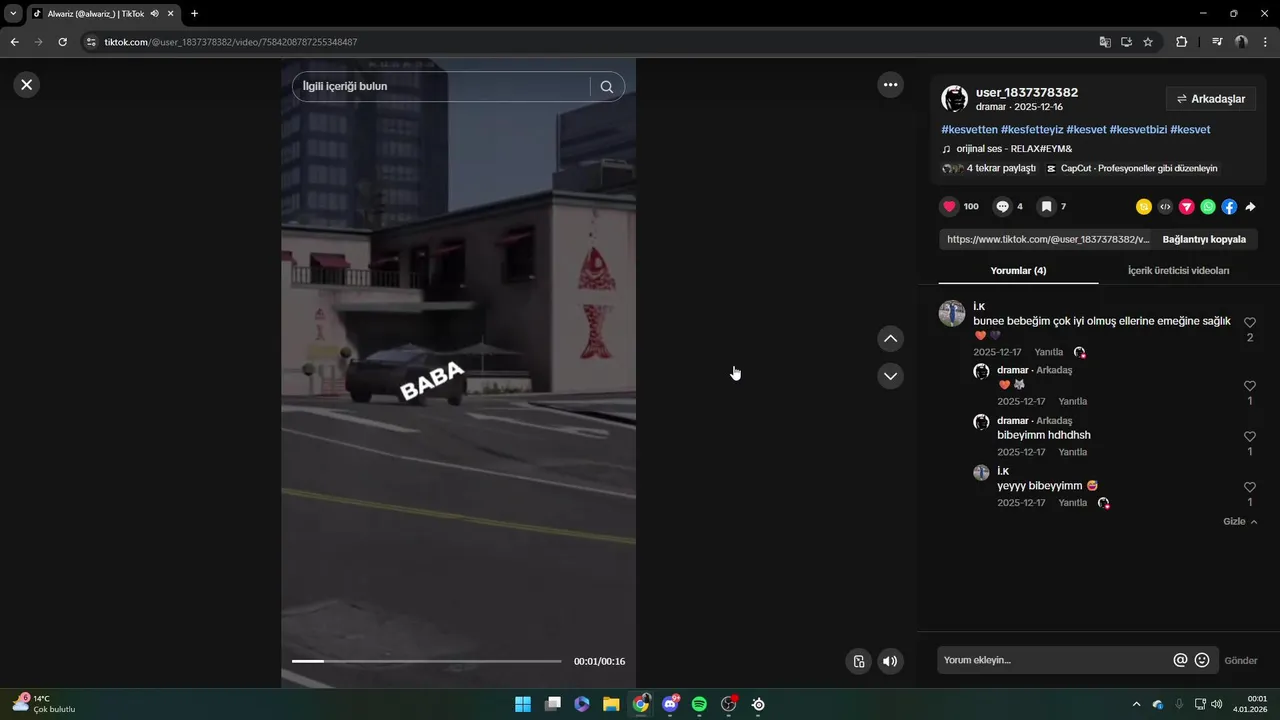Open the media controls icon in Chrome toolbar
The width and height of the screenshot is (1280, 720).
(1217, 42)
